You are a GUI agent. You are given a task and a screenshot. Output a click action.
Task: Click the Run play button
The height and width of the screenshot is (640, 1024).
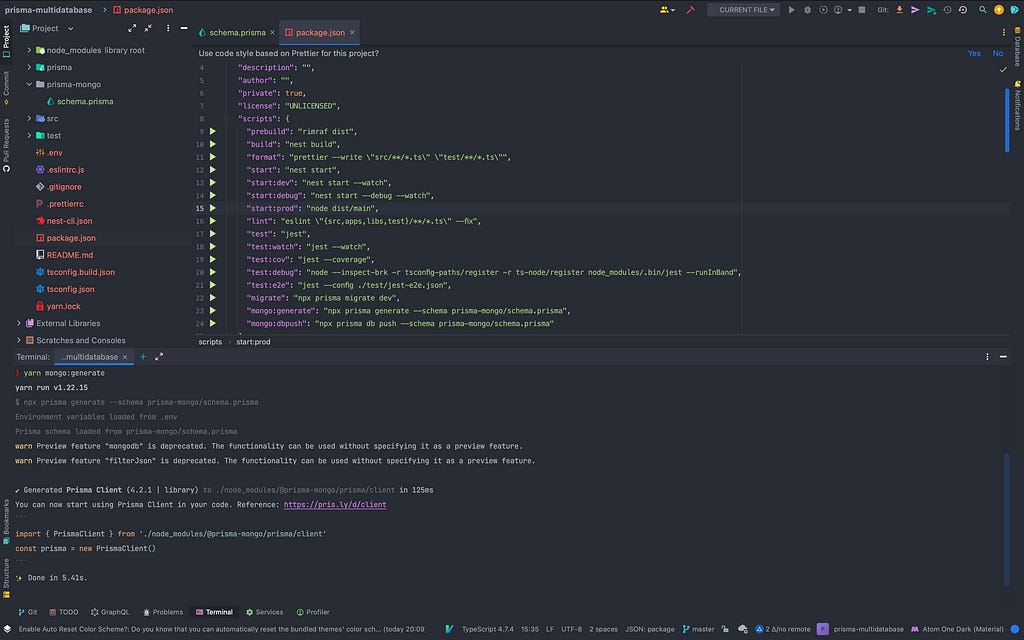[792, 10]
